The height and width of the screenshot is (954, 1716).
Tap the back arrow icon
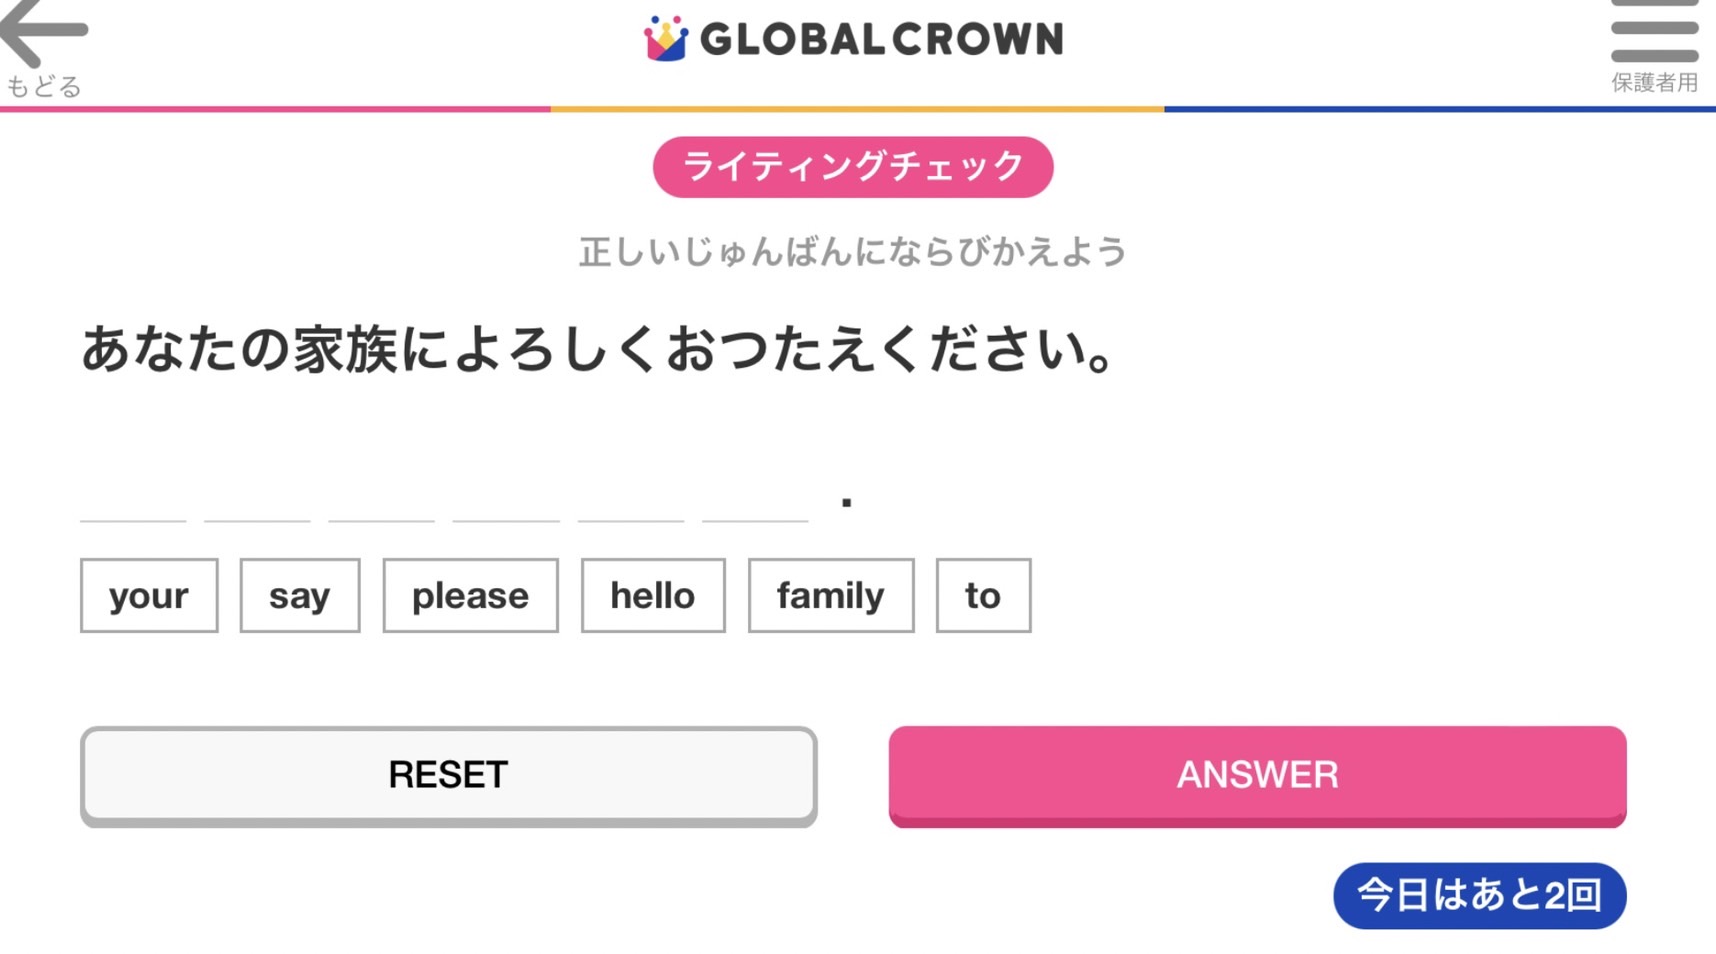point(44,32)
